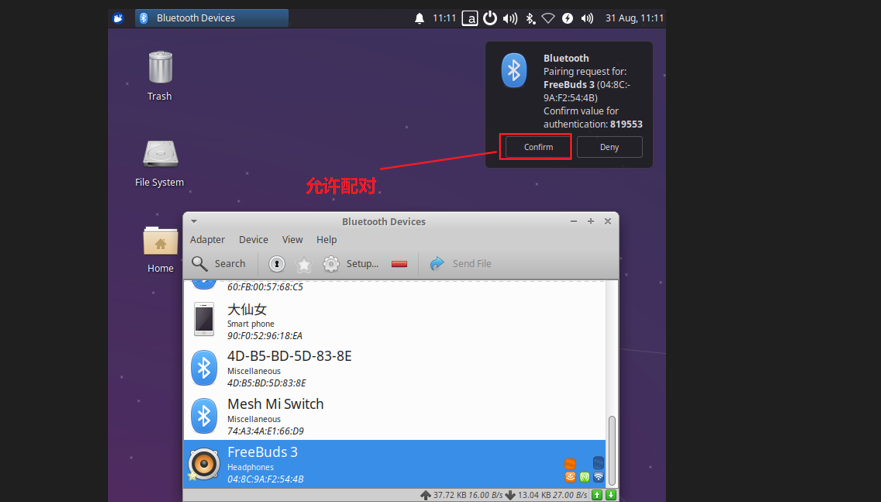881x502 pixels.
Task: Click the Setup gear button
Action: 351,264
